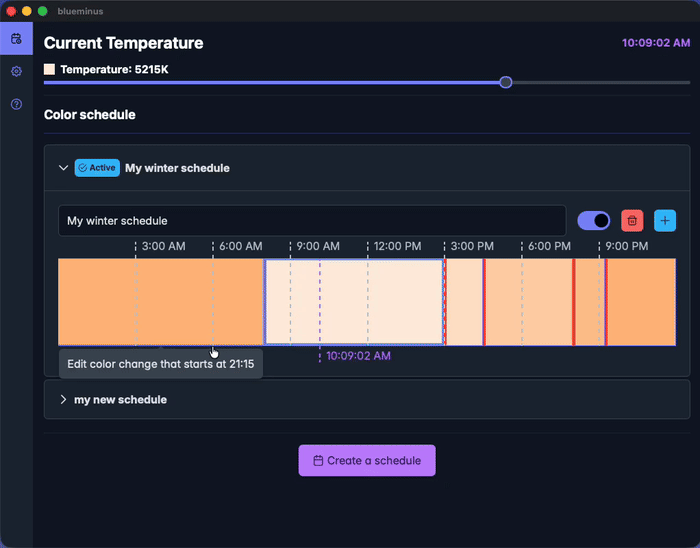Toggle the My winter schedule enable switch
This screenshot has width=700, height=548.
[594, 220]
